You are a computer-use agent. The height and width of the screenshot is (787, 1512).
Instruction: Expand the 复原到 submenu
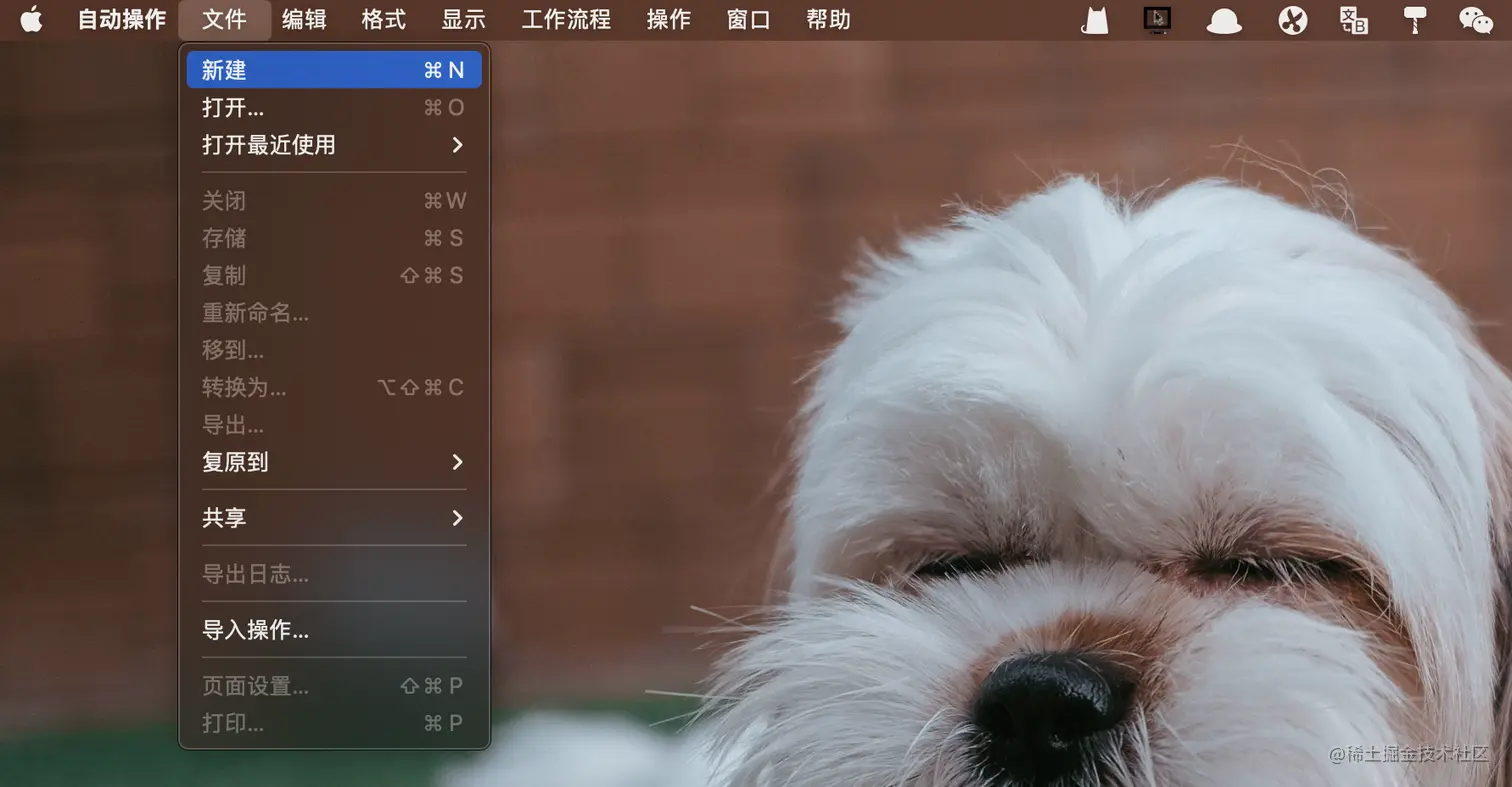[334, 462]
